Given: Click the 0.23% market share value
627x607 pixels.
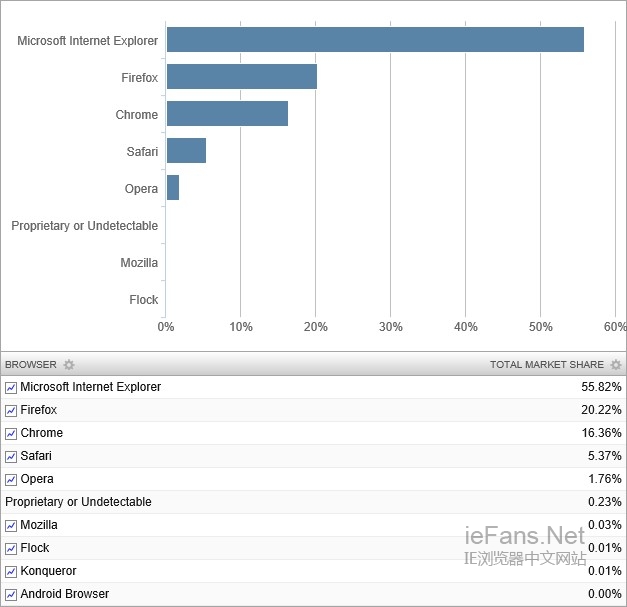Looking at the screenshot, I should pos(605,502).
